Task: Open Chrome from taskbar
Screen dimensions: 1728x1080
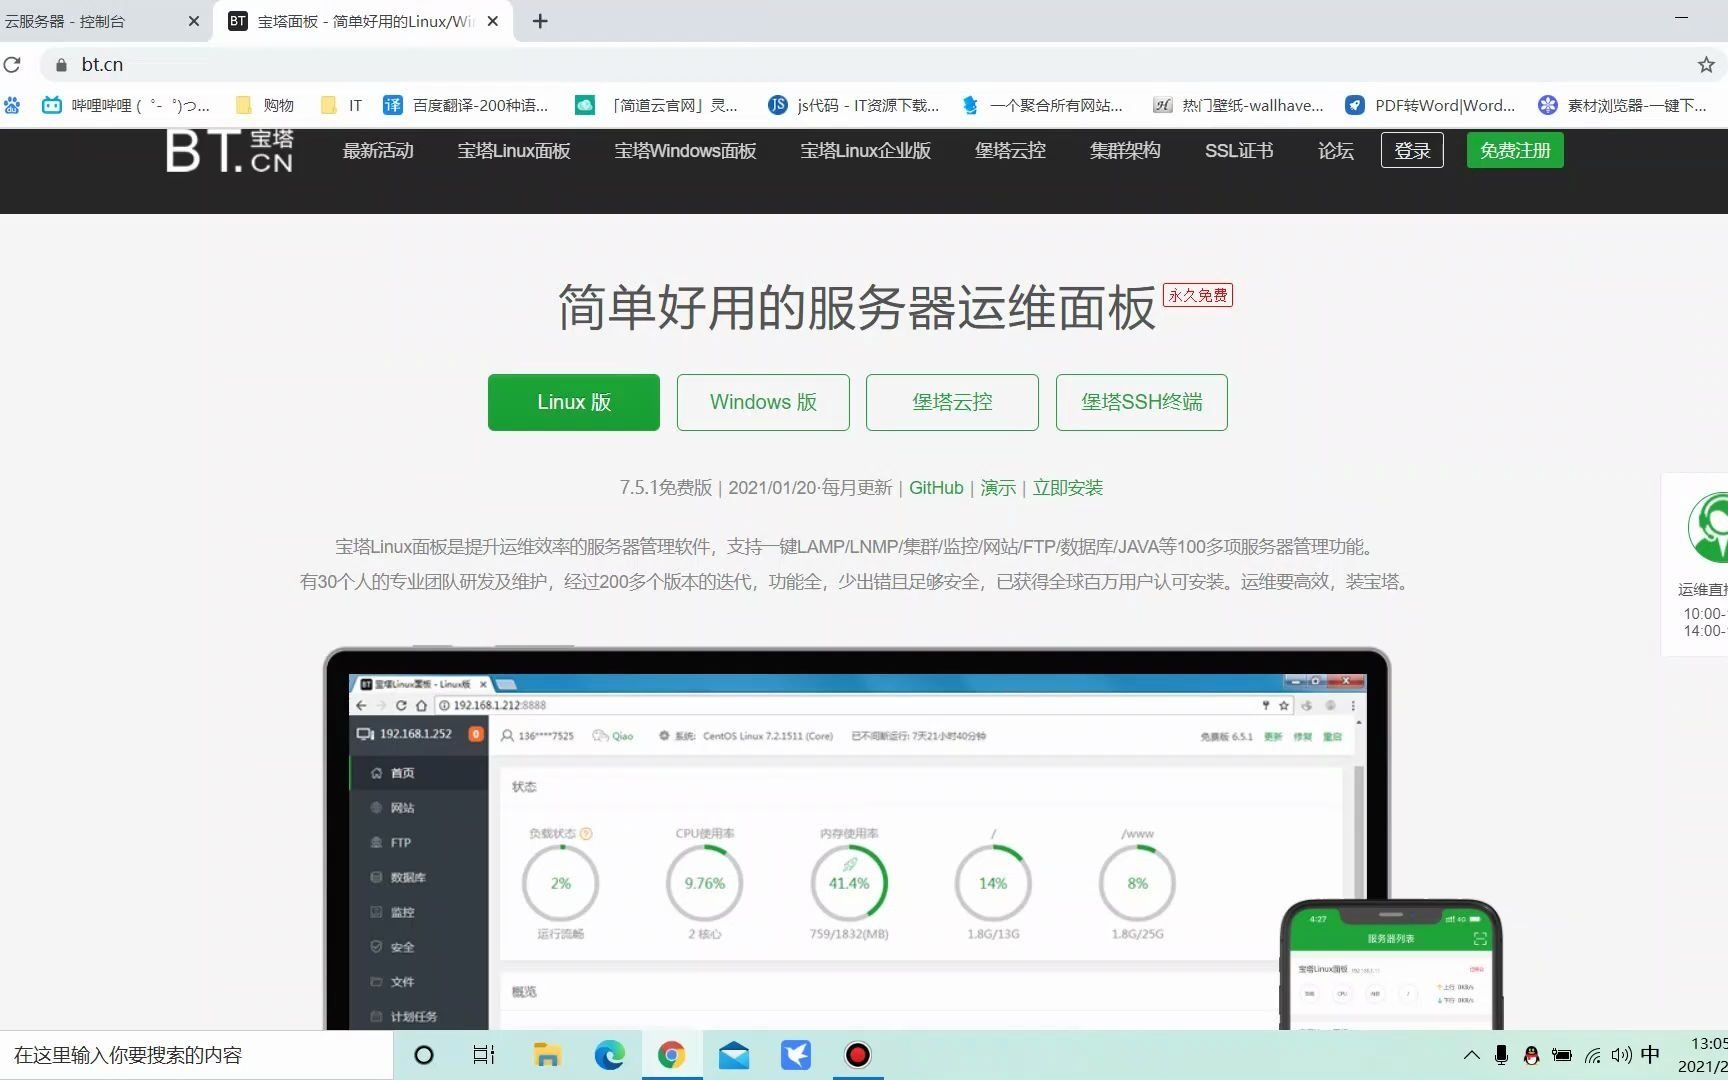Action: point(671,1055)
